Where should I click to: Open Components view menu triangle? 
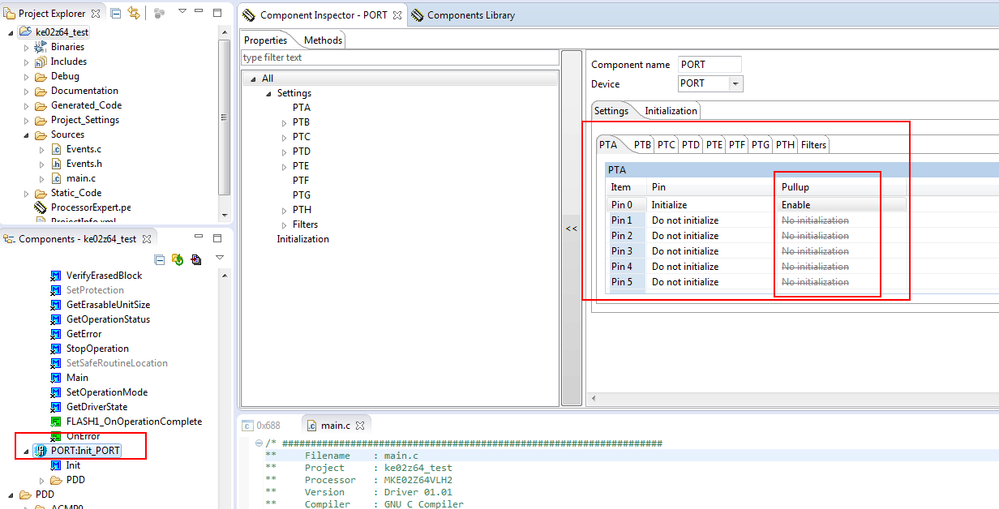(x=220, y=257)
